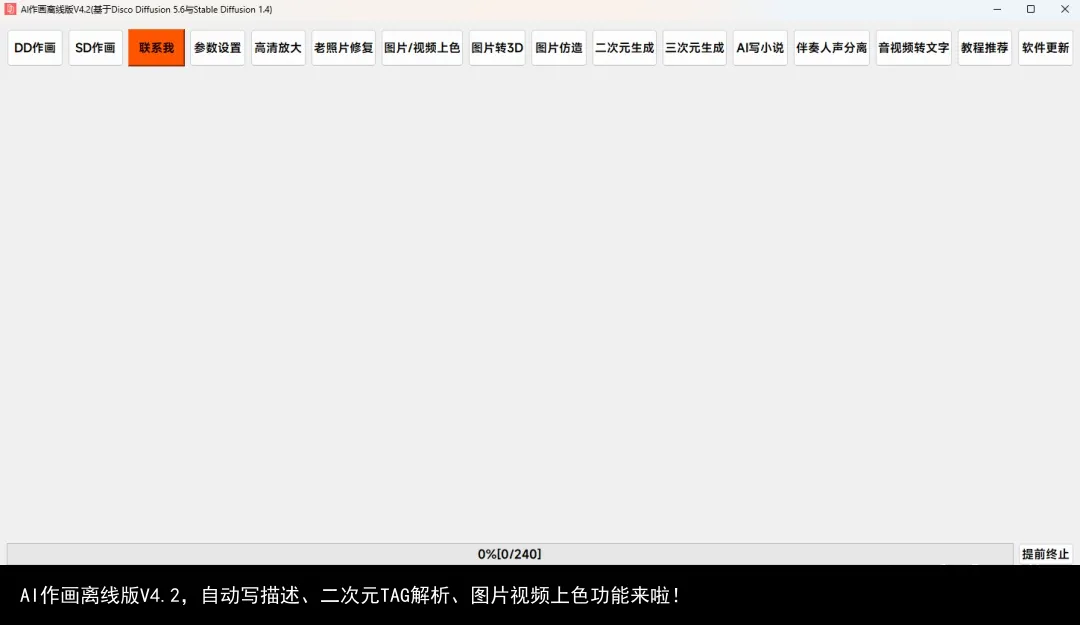
Task: Open the 软件更新 tab
Action: tap(1046, 48)
